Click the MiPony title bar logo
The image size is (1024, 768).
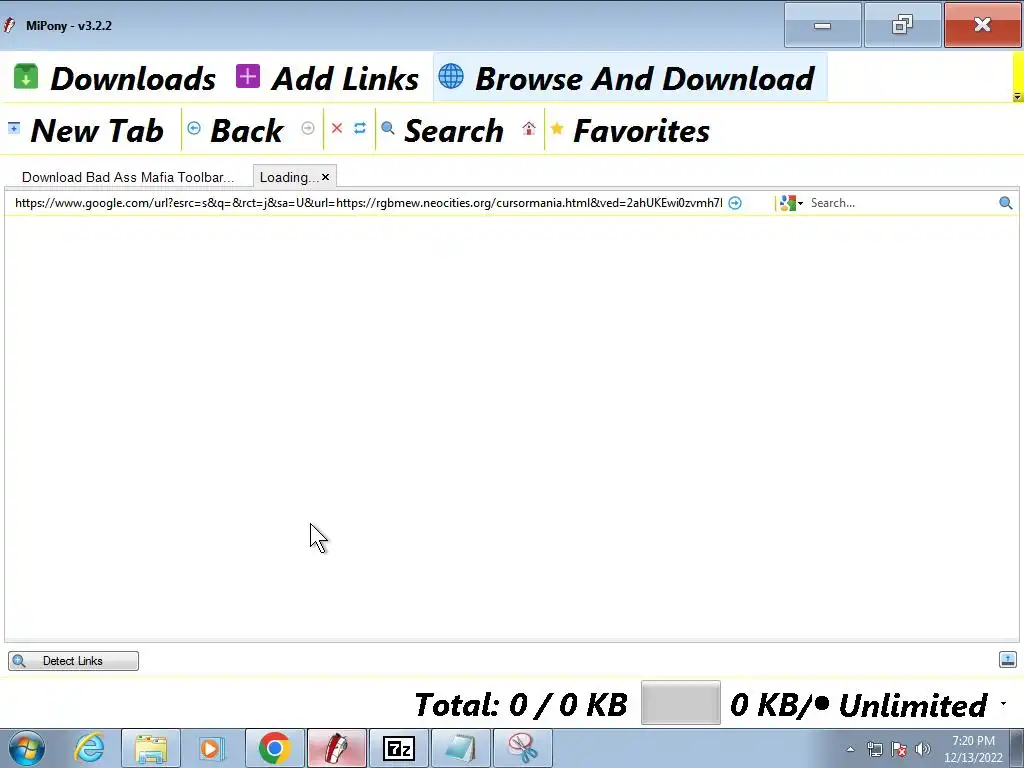(9, 25)
